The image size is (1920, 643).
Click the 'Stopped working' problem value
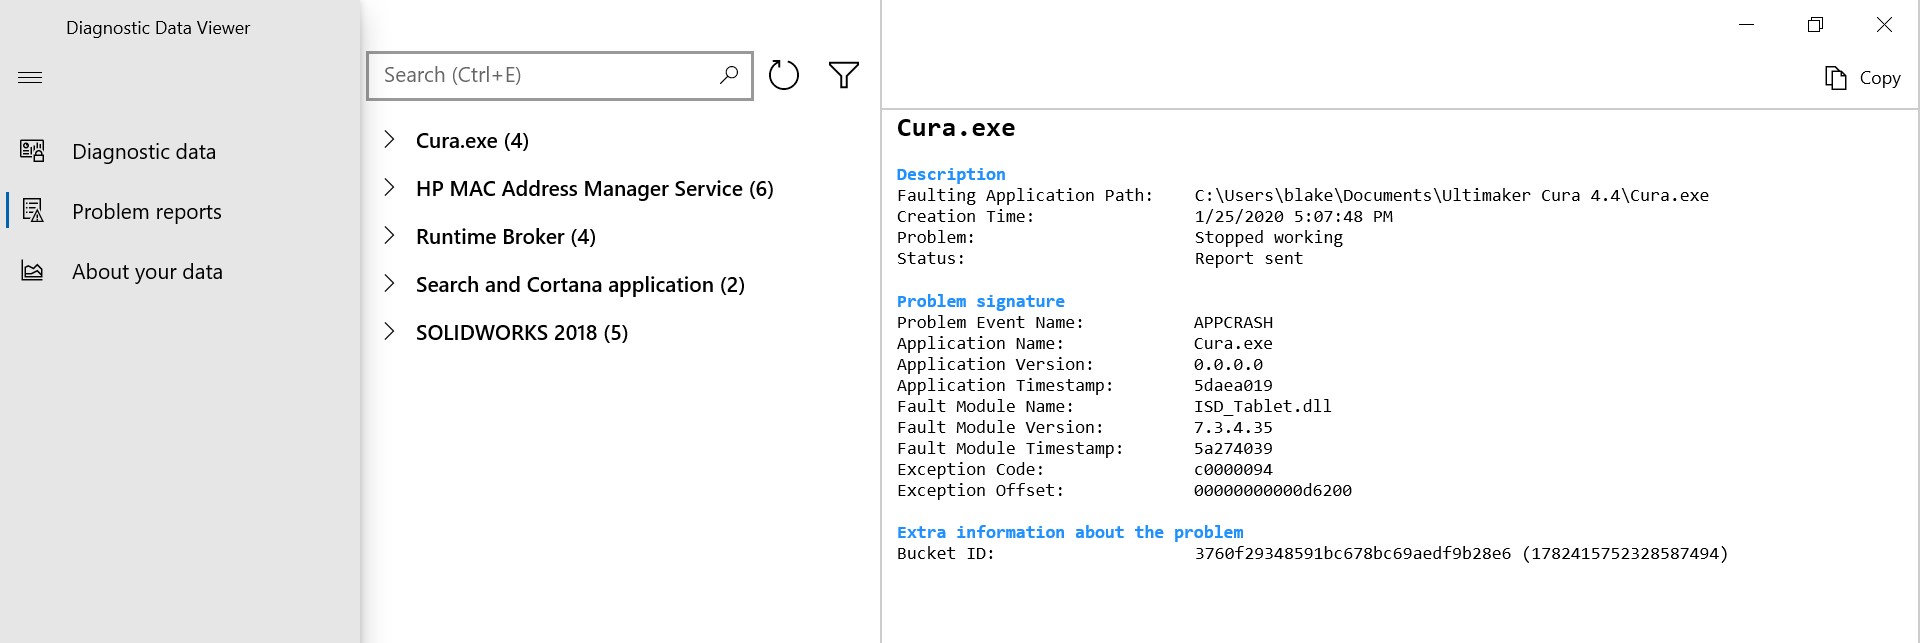(x=1269, y=237)
